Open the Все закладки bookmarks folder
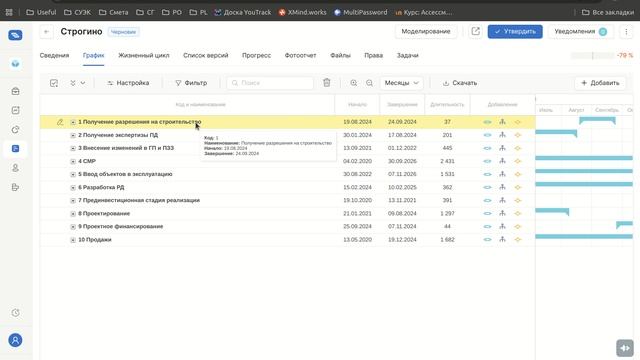 pos(608,12)
